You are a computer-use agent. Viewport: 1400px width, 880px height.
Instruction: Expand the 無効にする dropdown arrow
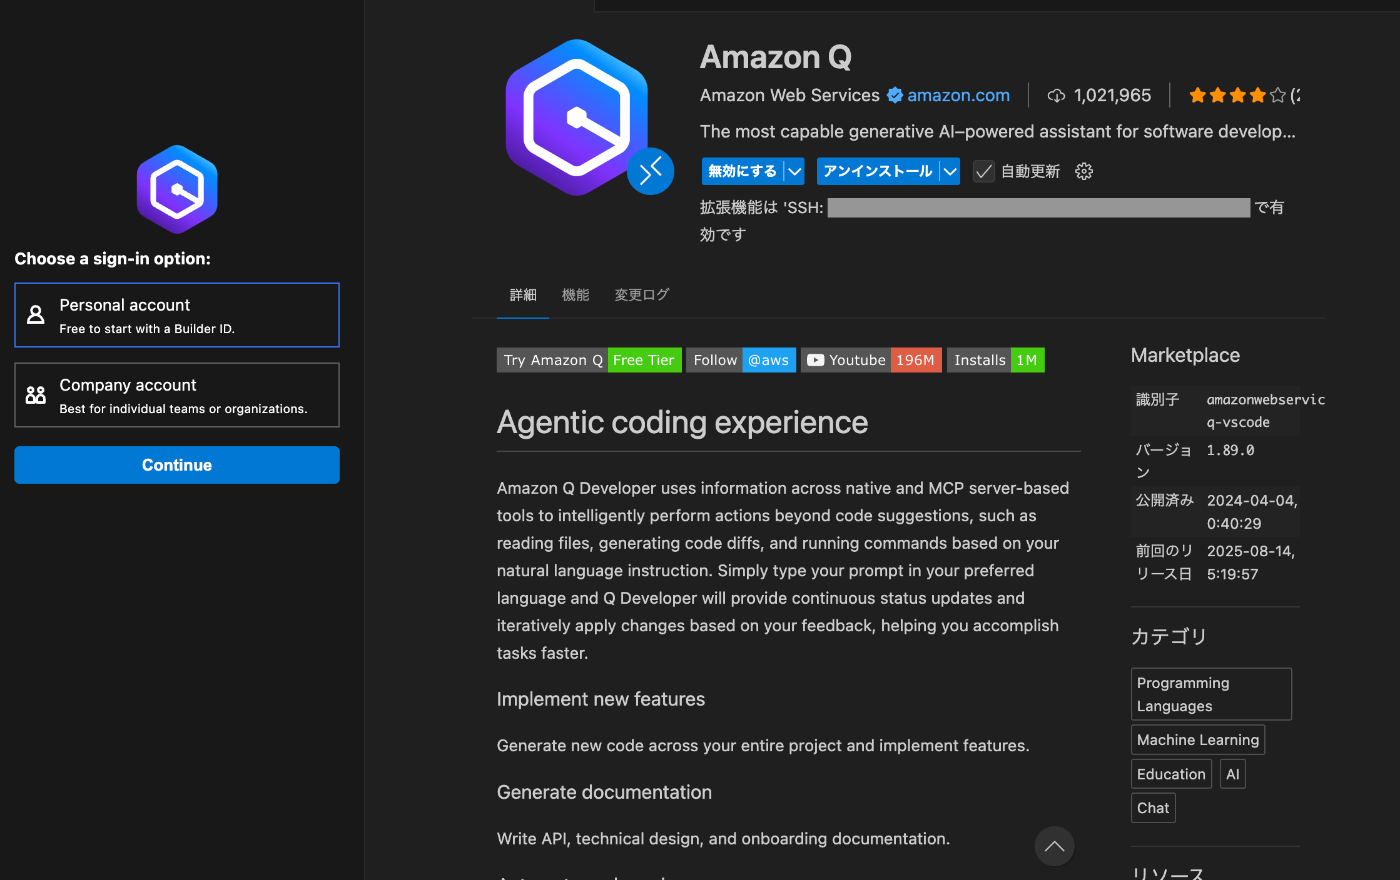coord(794,171)
